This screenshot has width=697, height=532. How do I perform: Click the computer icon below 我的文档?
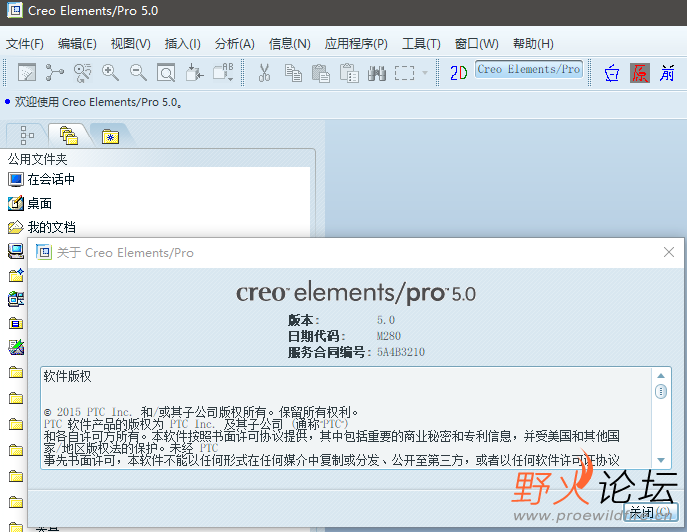coord(16,251)
